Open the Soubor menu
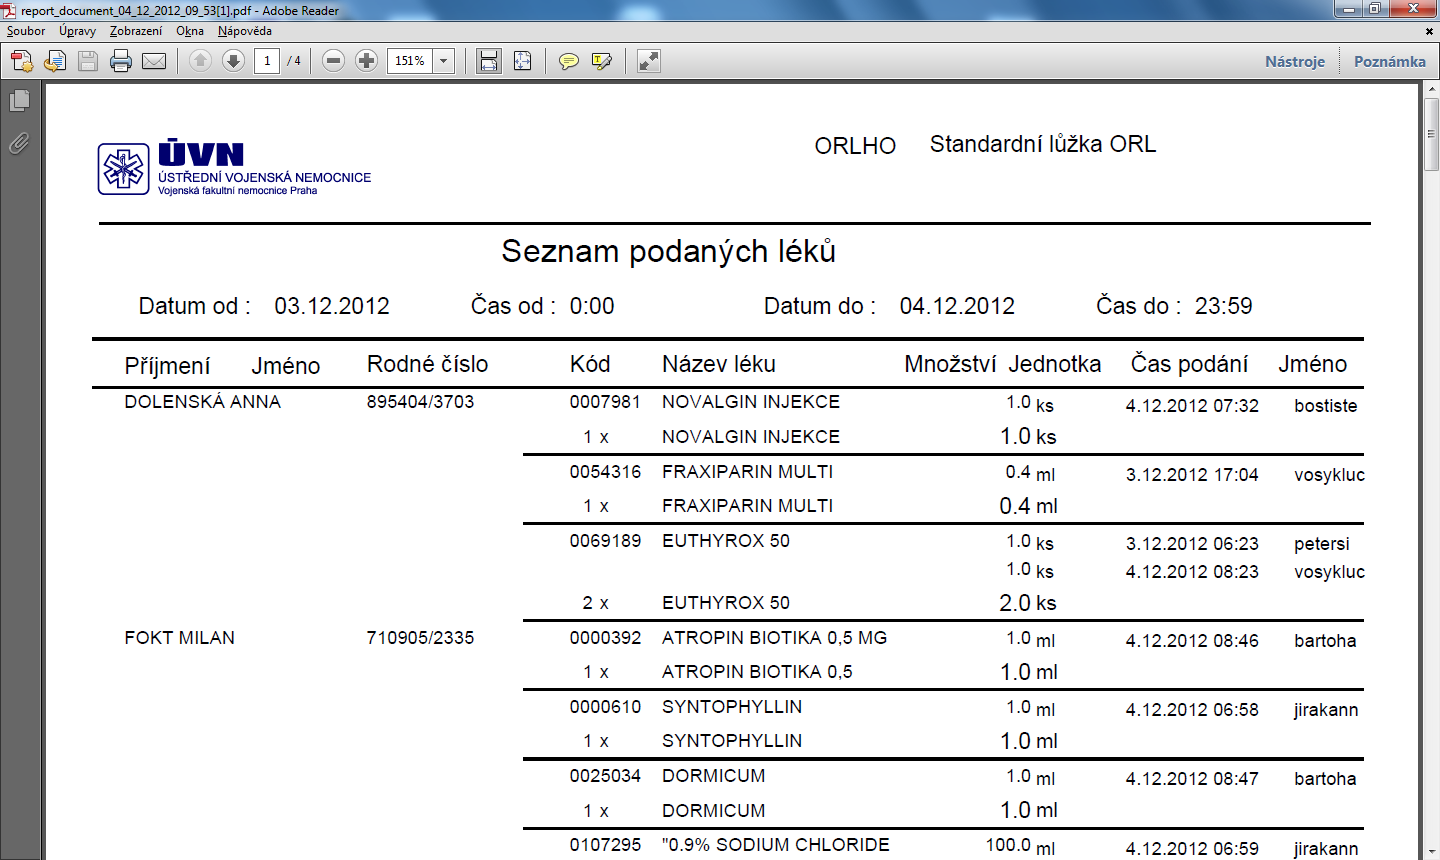The image size is (1440, 860). click(x=26, y=31)
